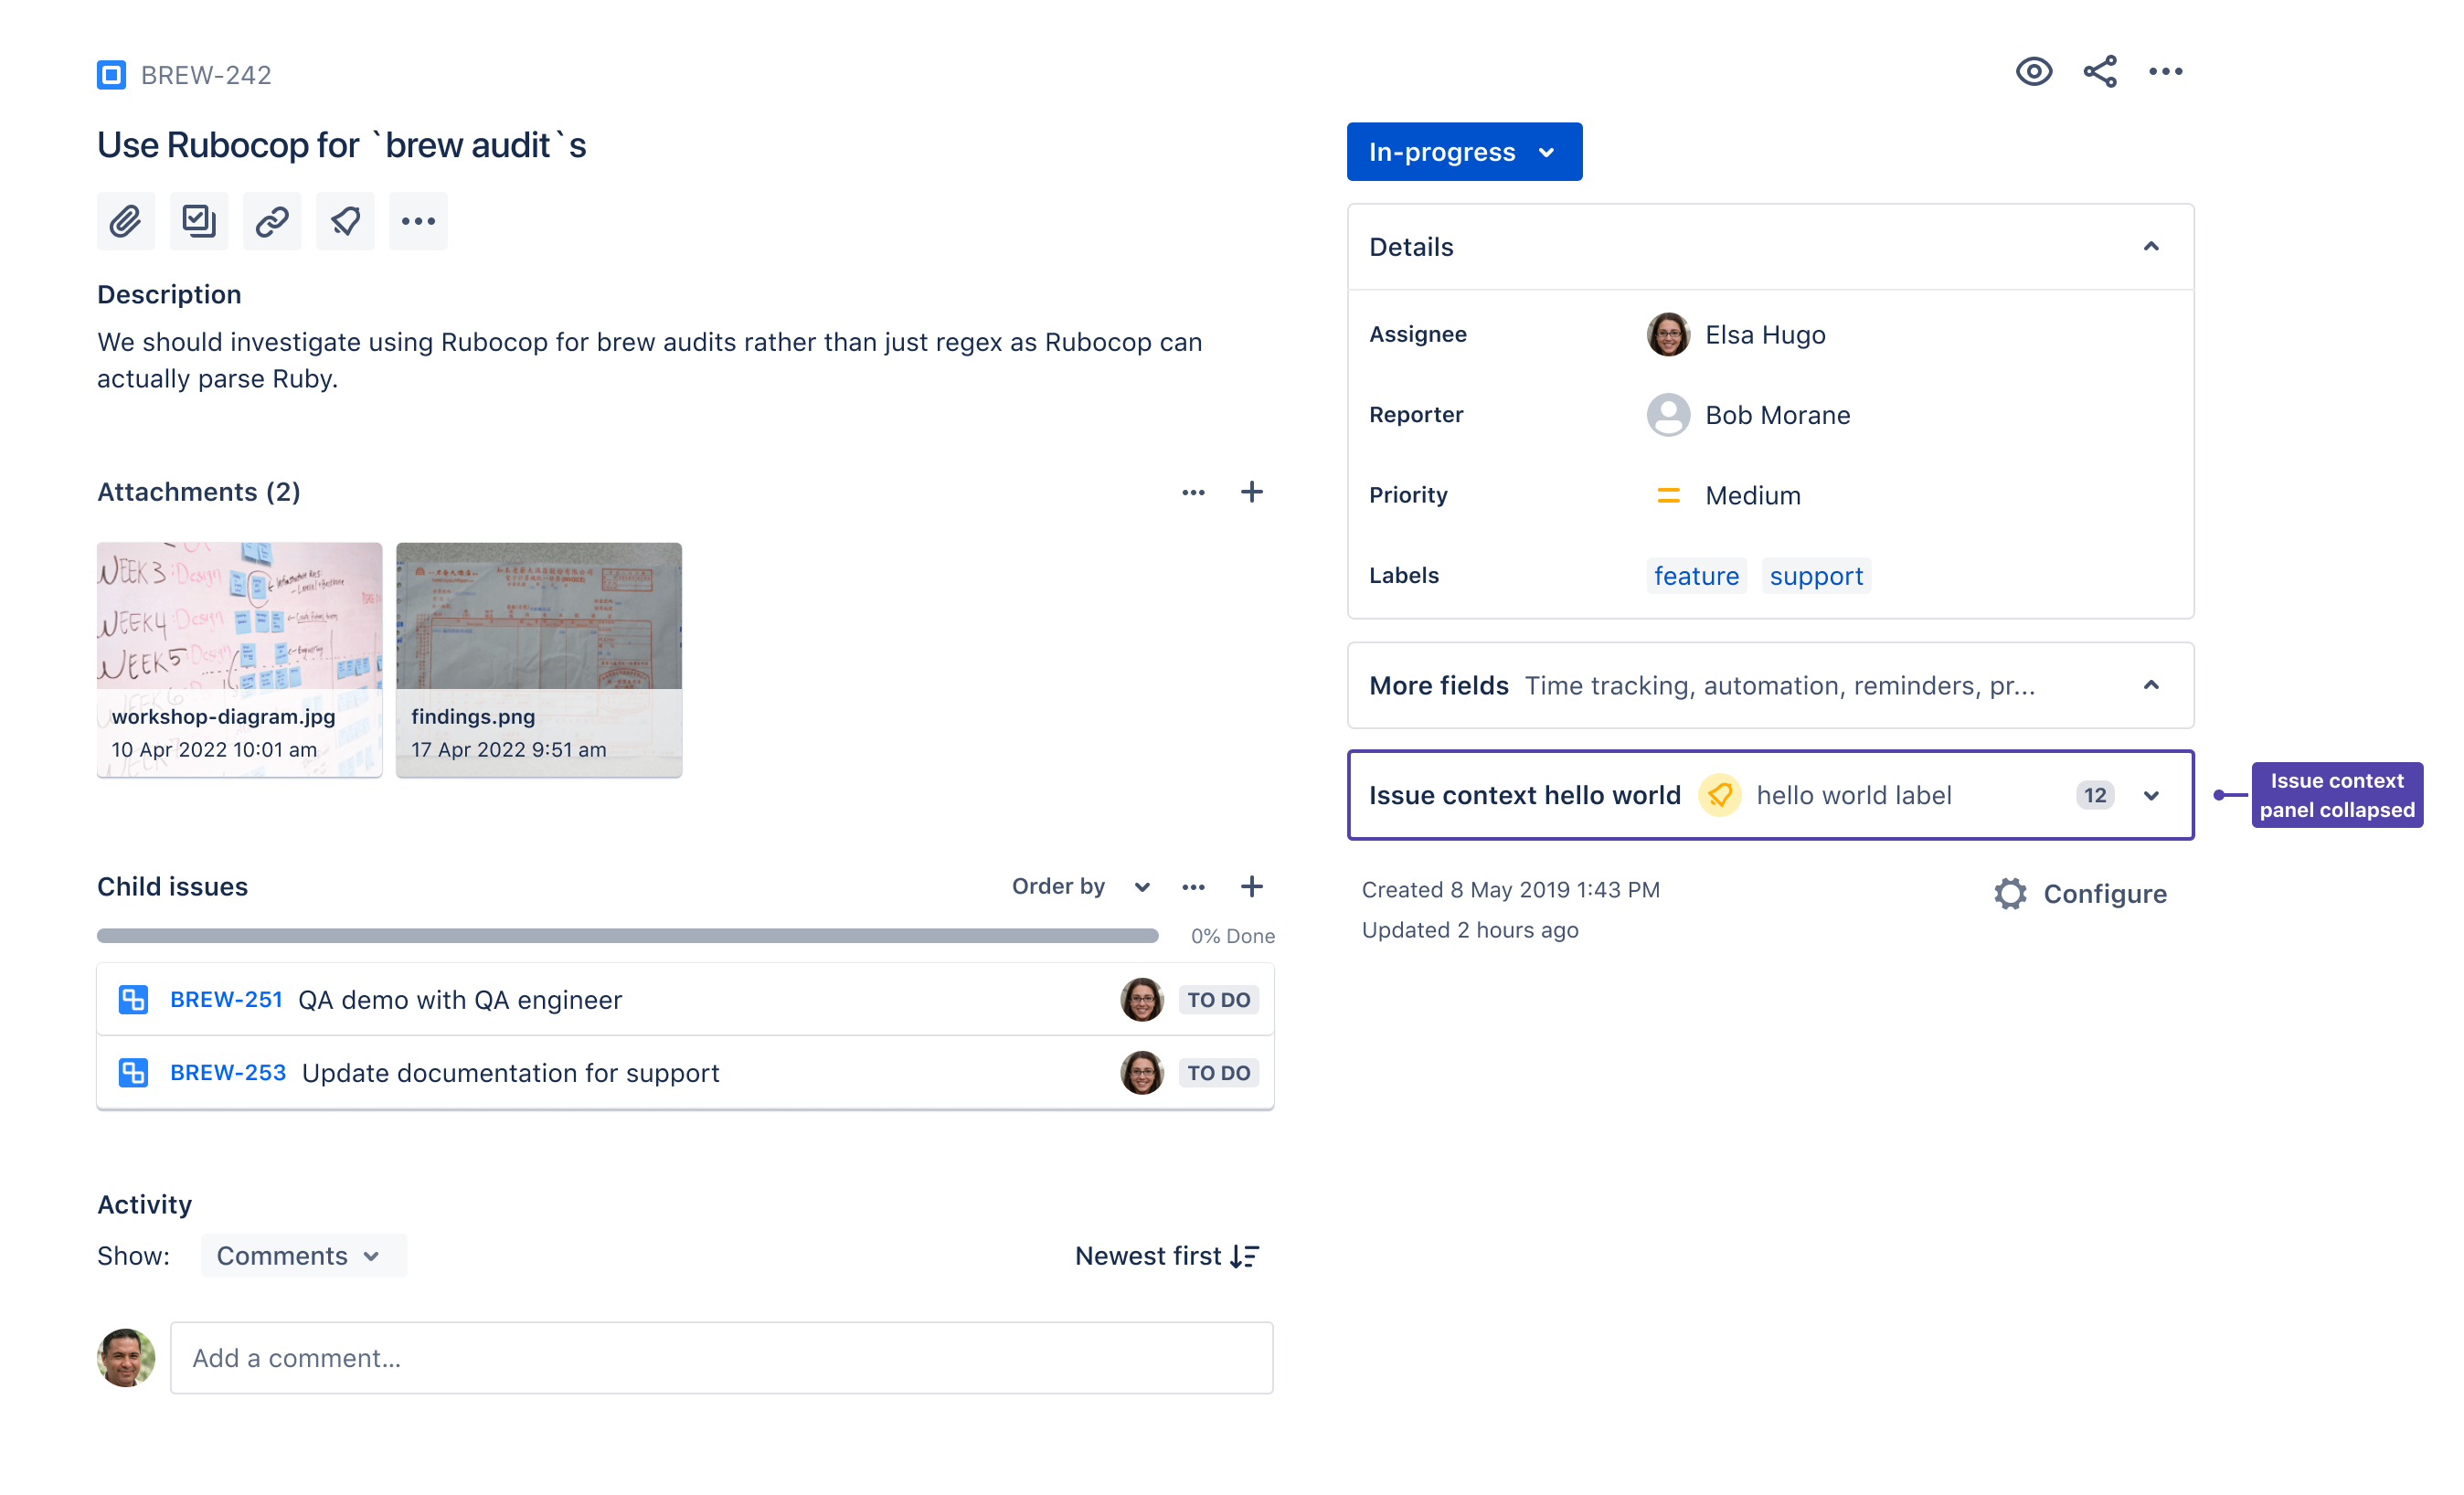The image size is (2464, 1495).
Task: Expand the Issue context hello world panel
Action: [x=2151, y=796]
